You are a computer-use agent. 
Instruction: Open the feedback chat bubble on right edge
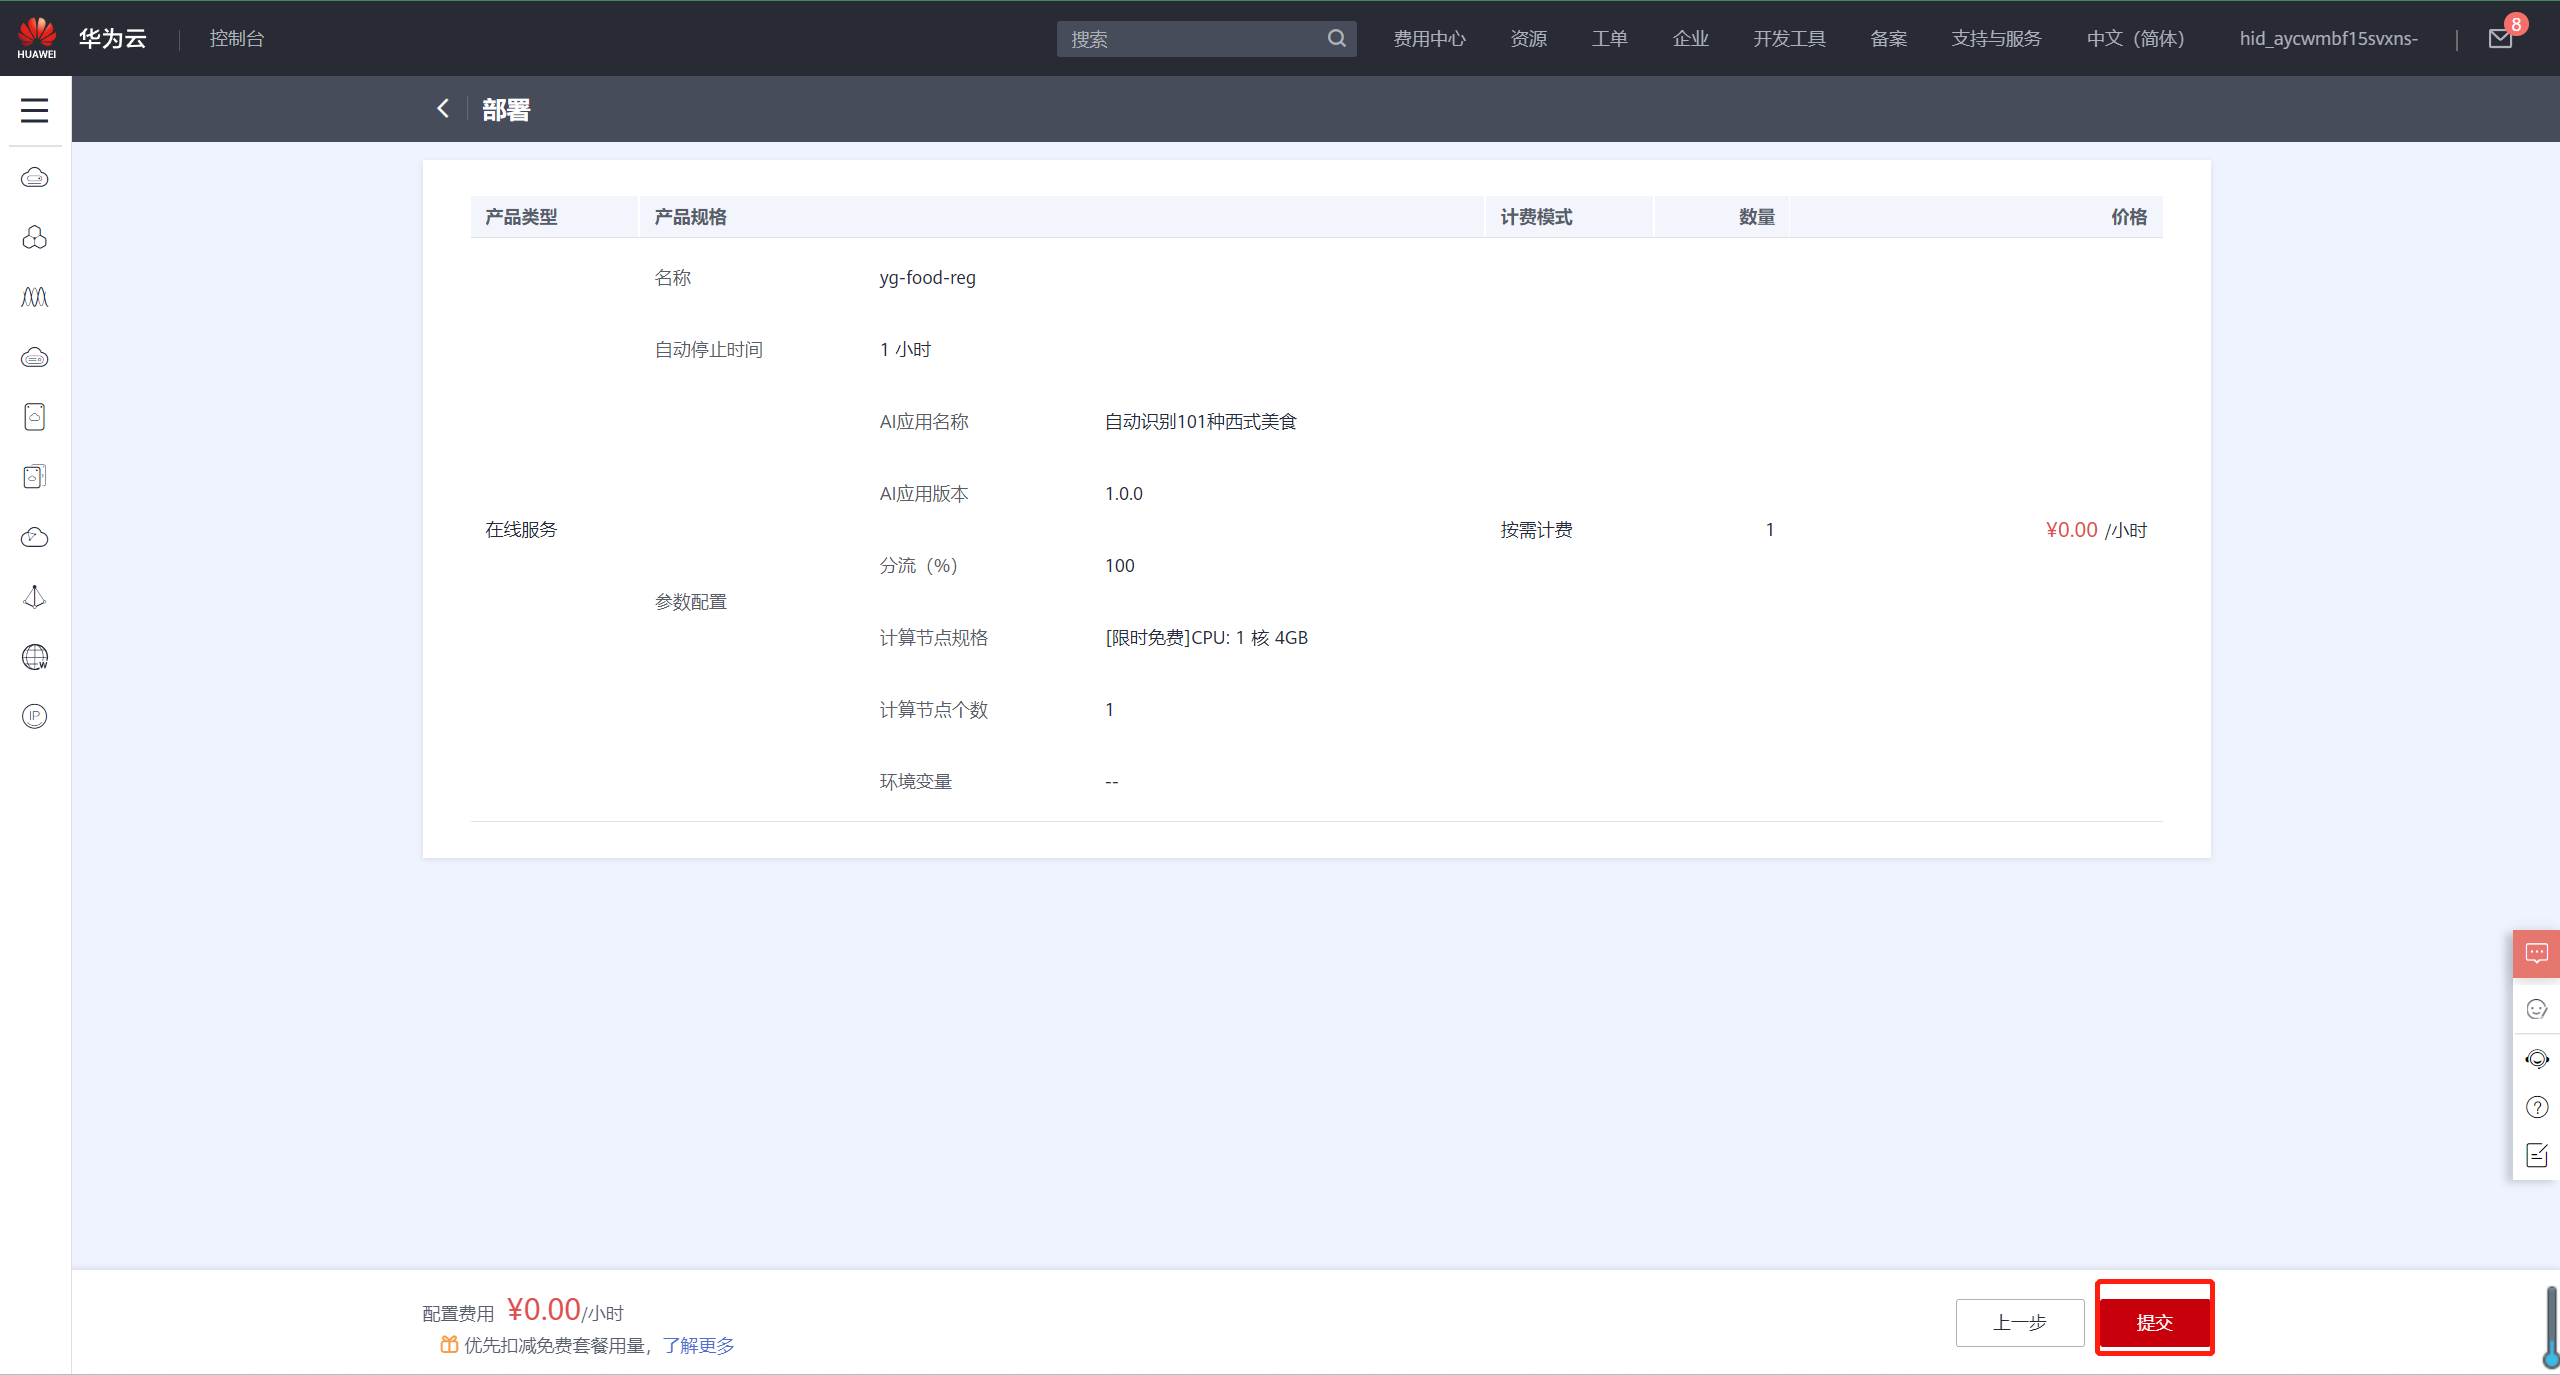[x=2537, y=953]
